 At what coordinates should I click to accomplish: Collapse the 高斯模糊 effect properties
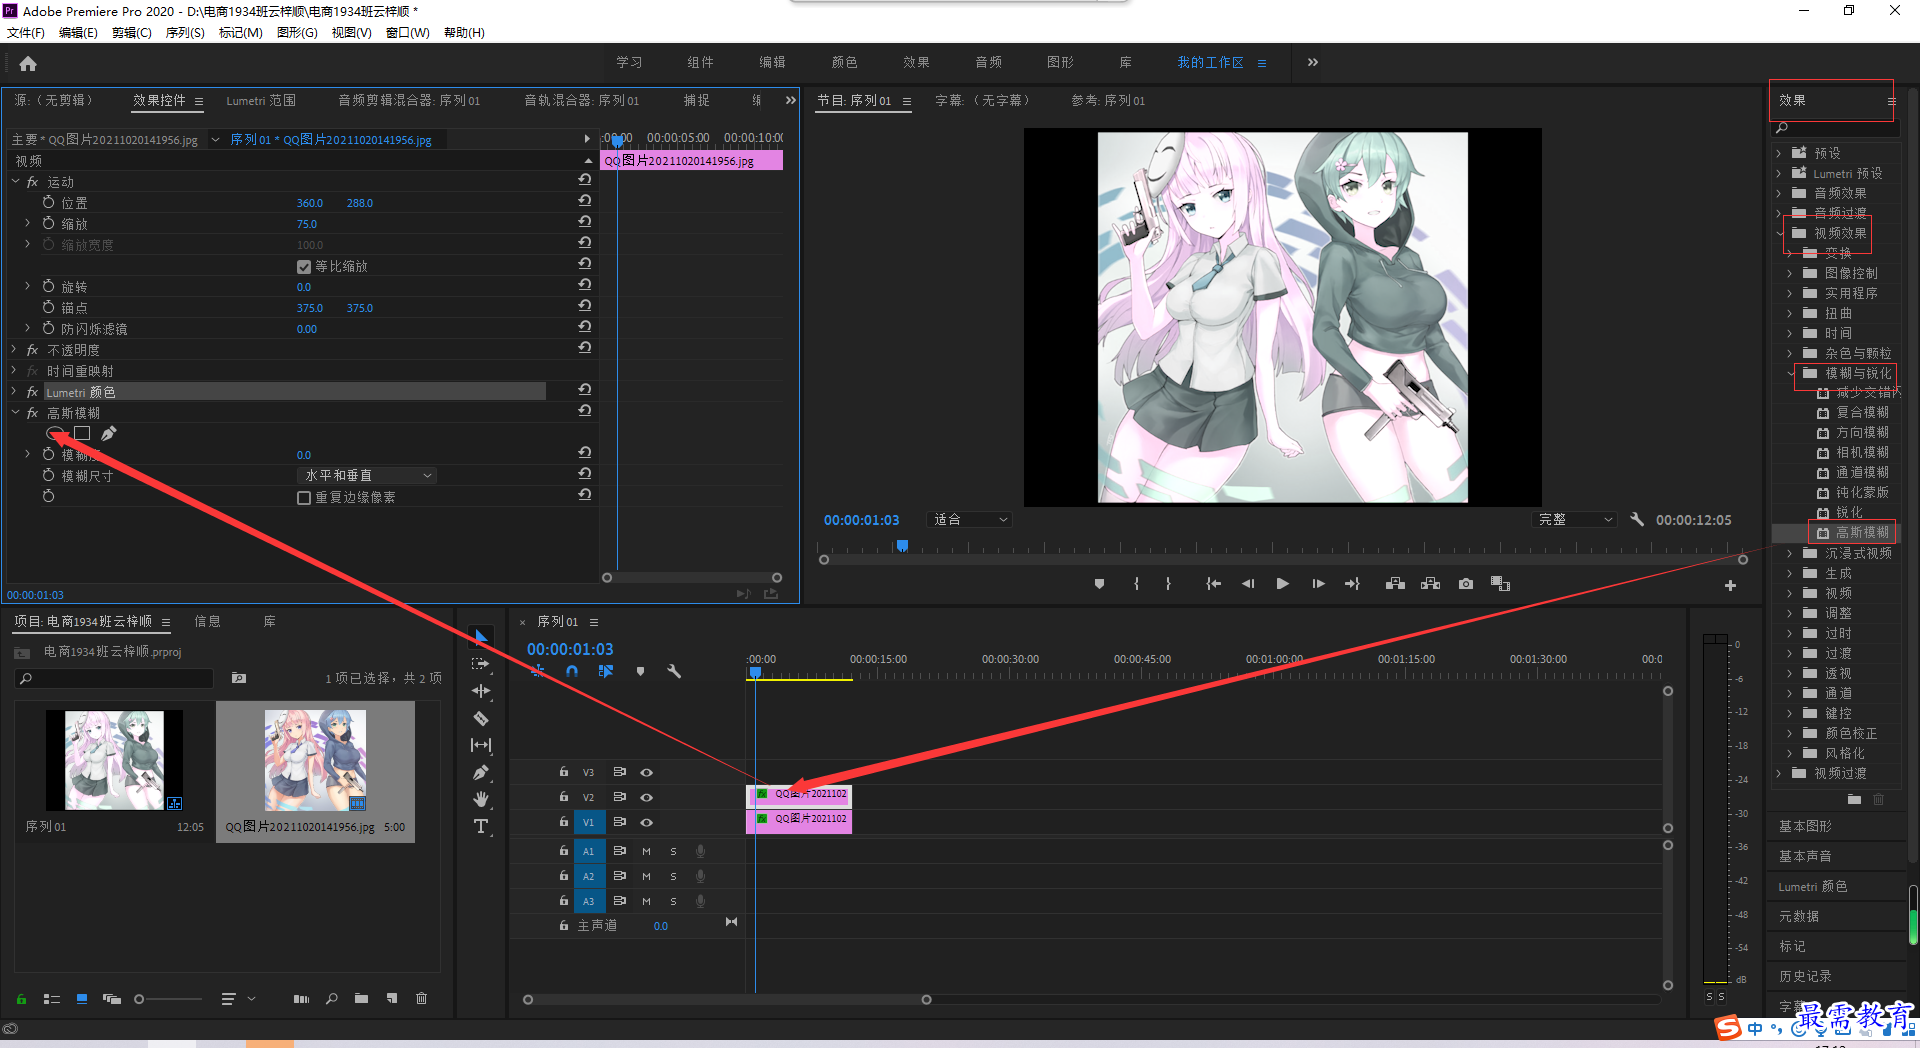[x=15, y=413]
